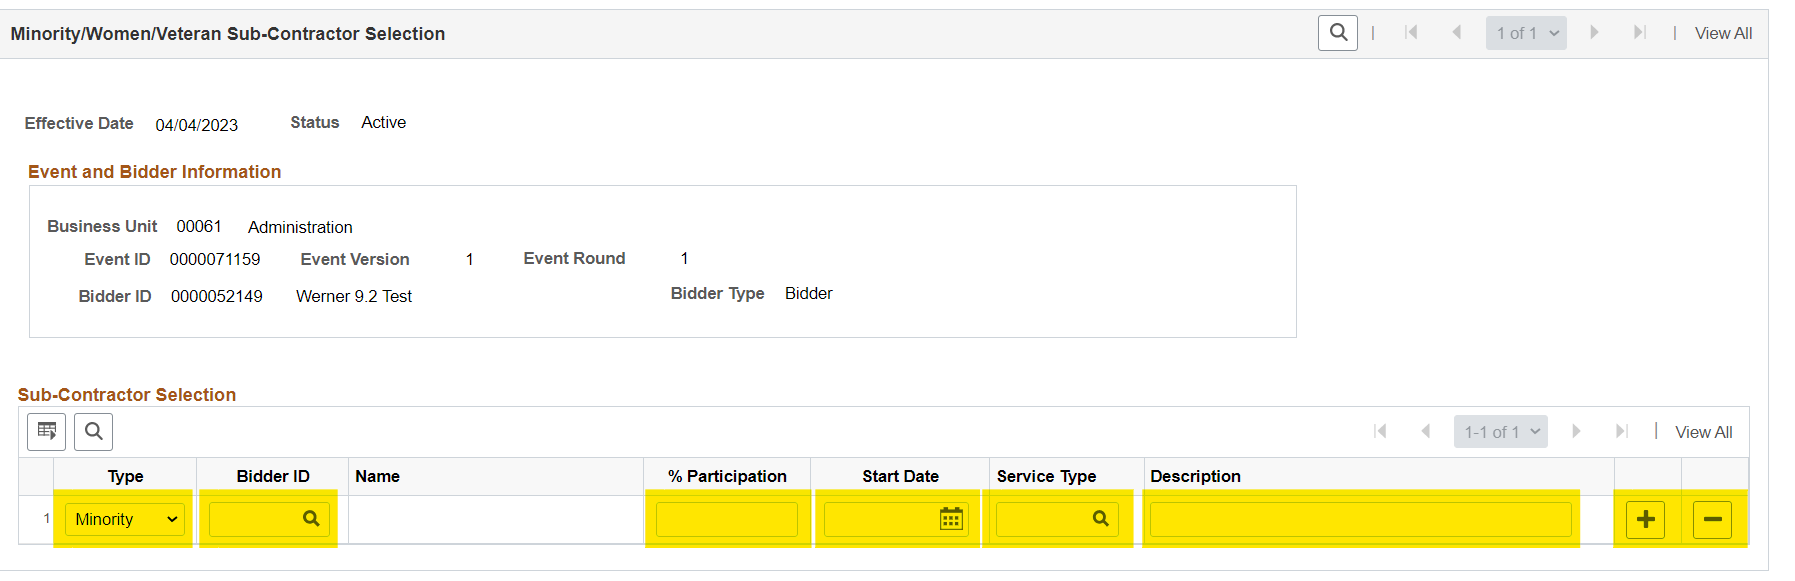Go to first record in header navigation
Screen dimensions: 1795x581
pyautogui.click(x=1411, y=33)
